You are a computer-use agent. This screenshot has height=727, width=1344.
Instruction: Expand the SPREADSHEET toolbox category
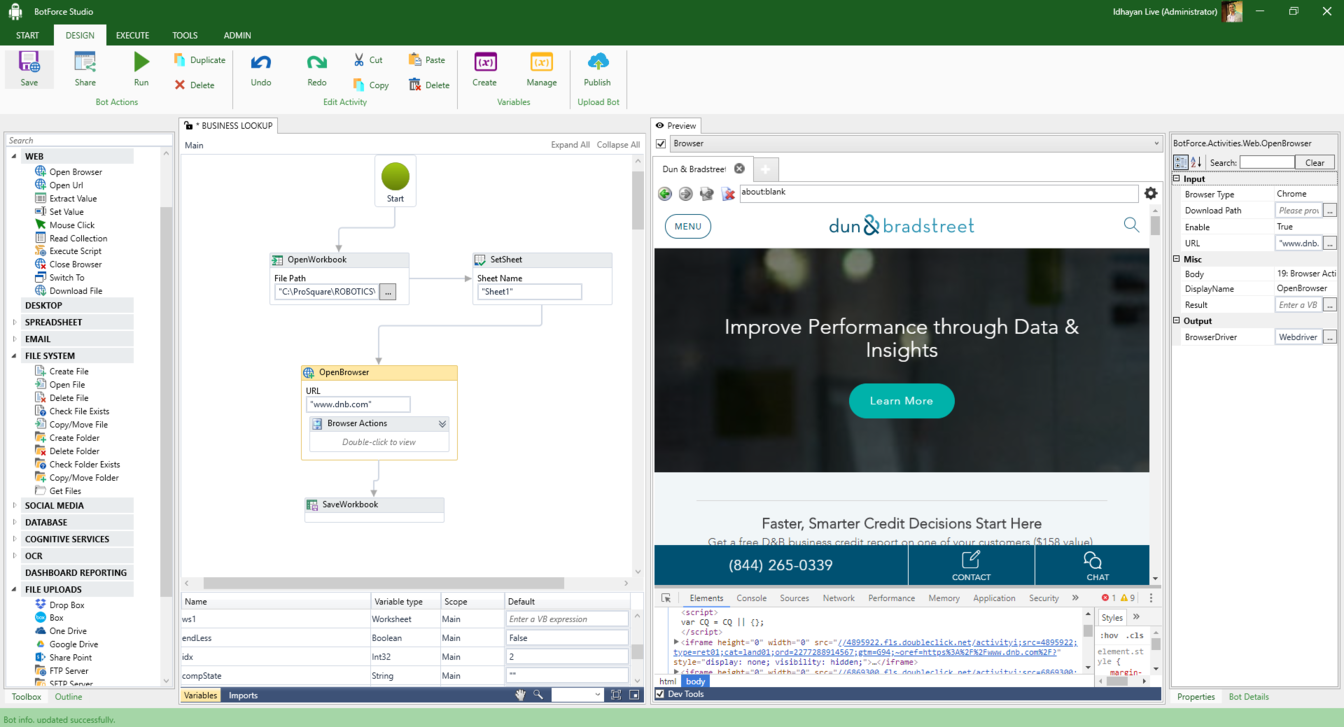point(14,322)
